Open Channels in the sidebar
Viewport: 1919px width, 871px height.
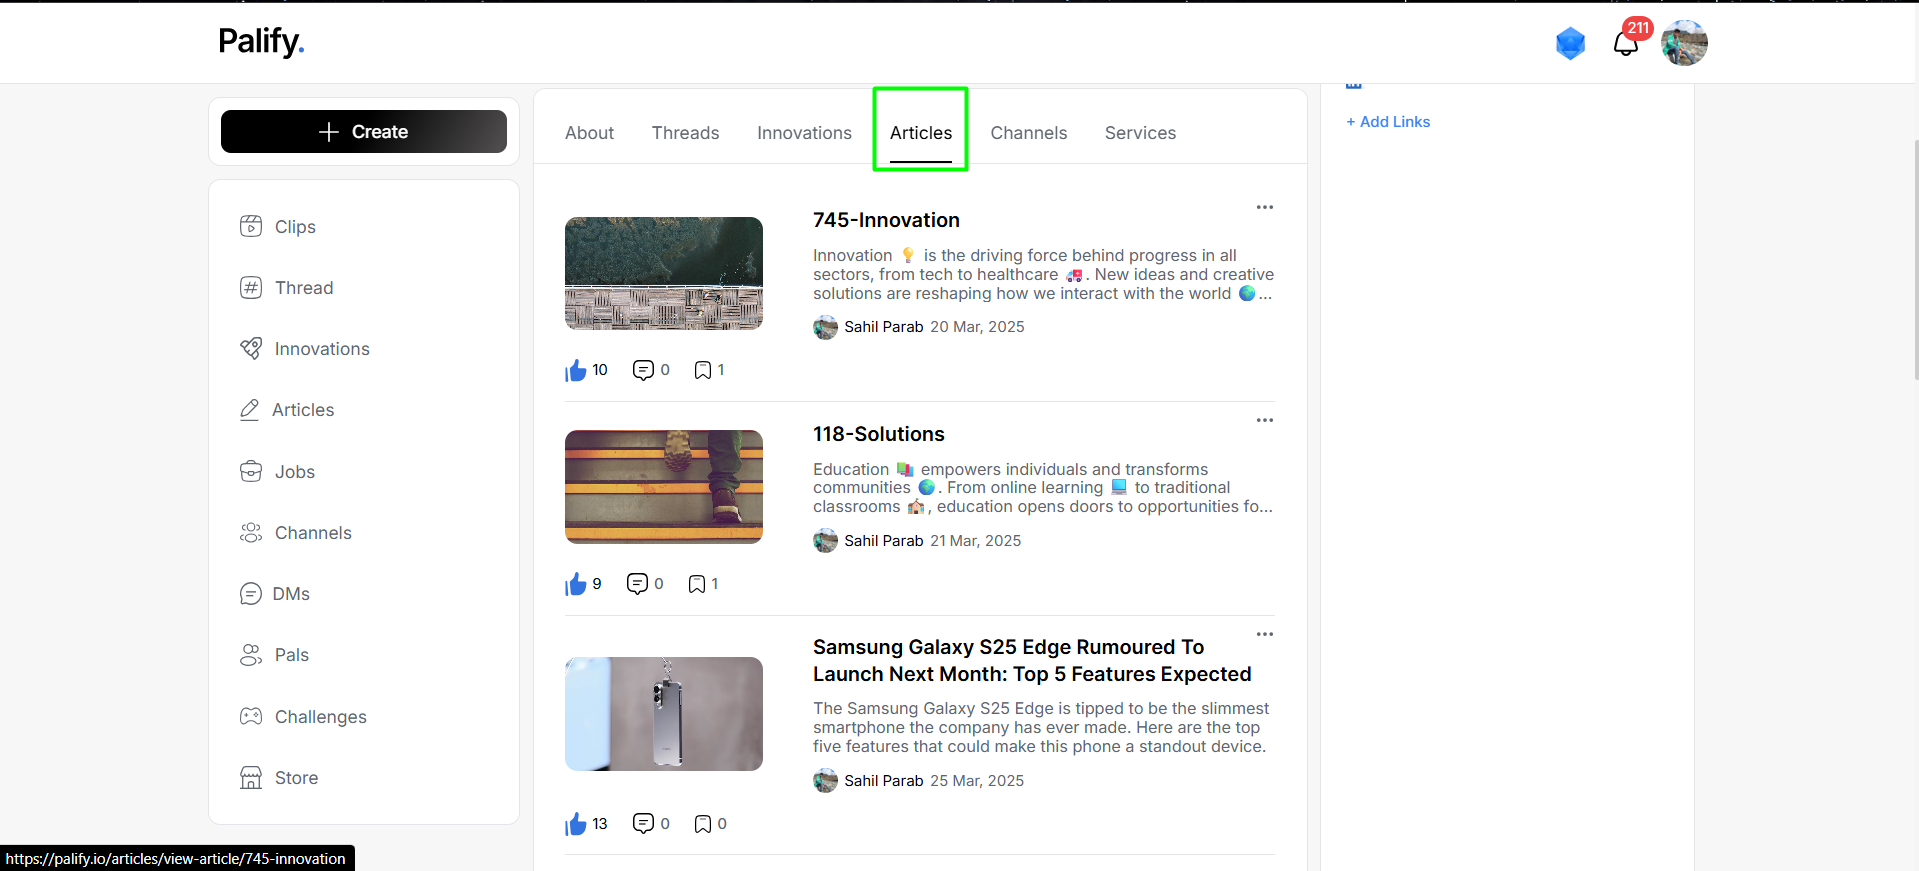click(296, 533)
